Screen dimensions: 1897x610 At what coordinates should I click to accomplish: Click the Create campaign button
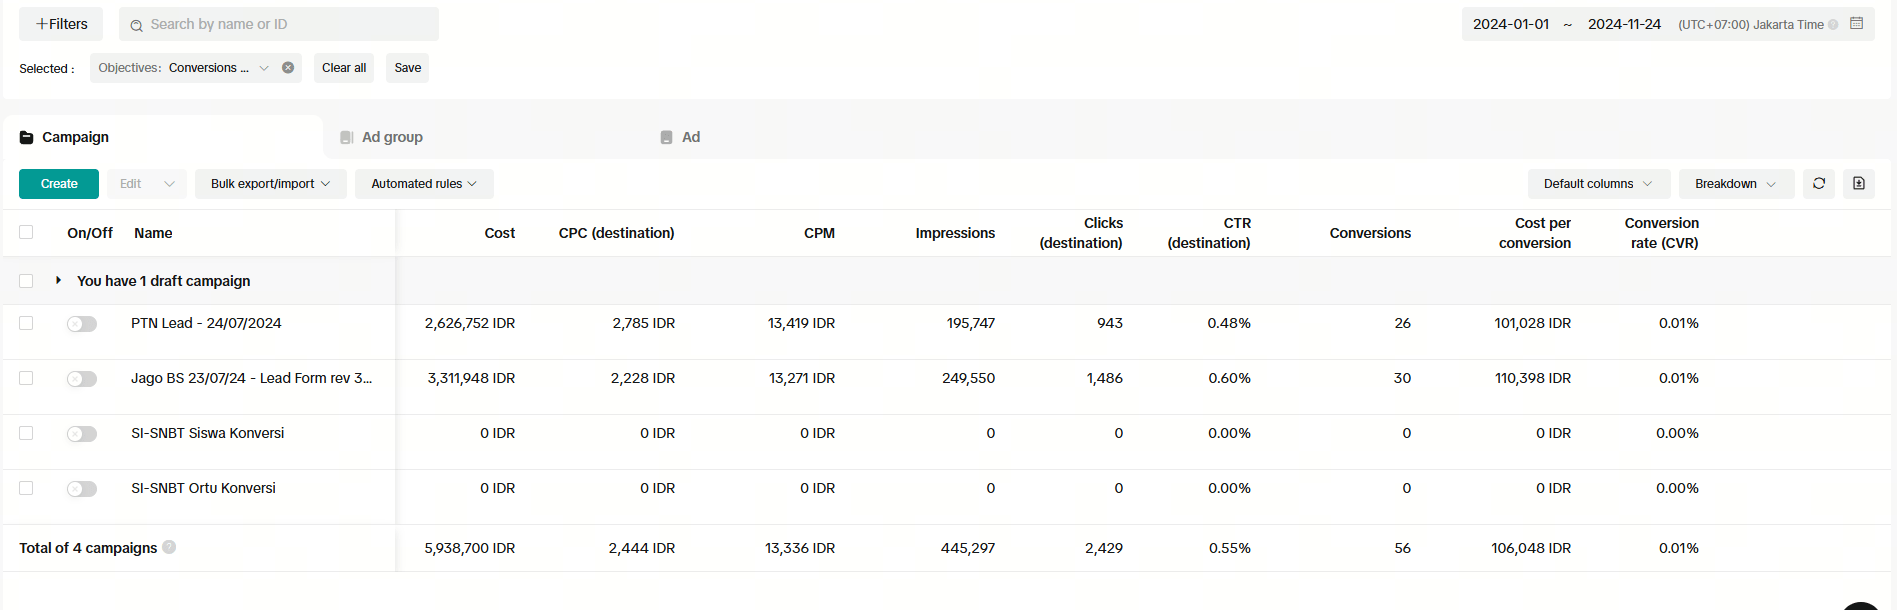coord(59,184)
